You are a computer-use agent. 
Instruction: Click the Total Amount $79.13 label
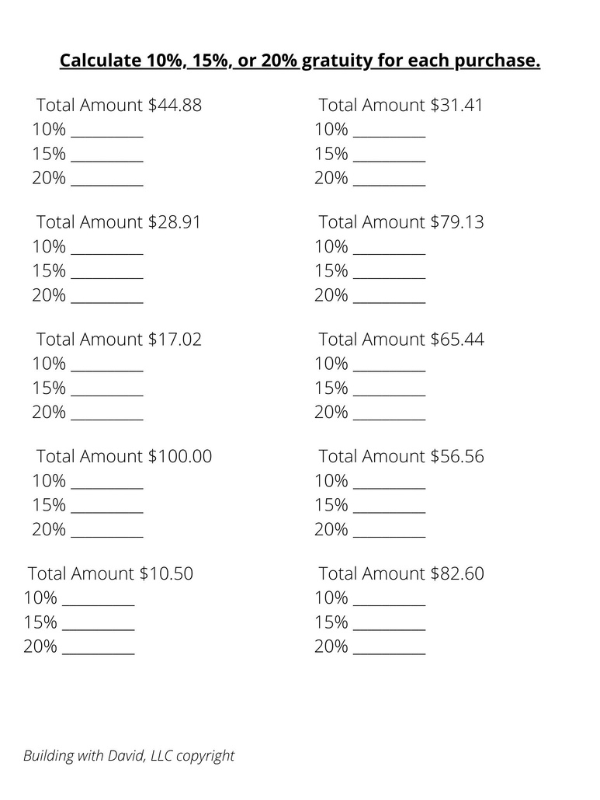tap(402, 222)
